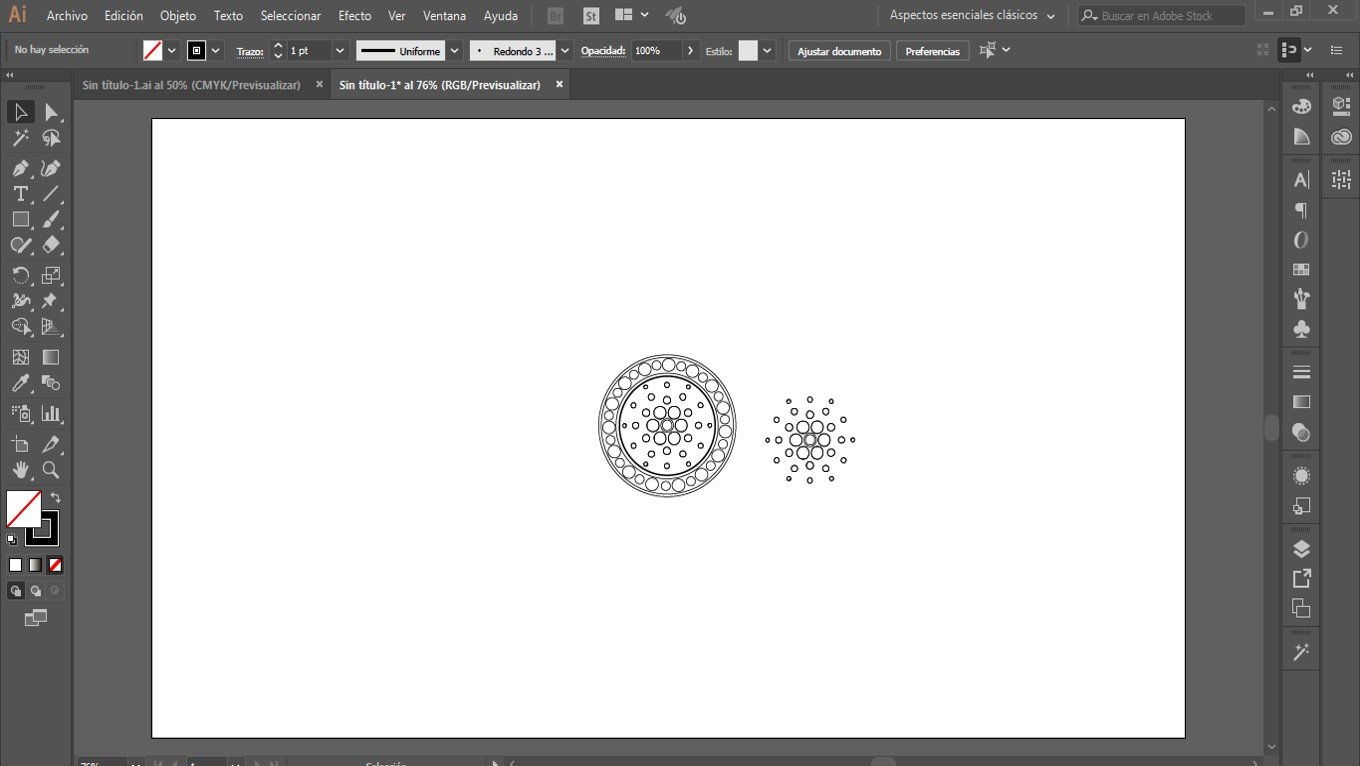Open Aspectos esenciales clásicos workspace switcher
Viewport: 1360px width, 766px height.
(971, 16)
